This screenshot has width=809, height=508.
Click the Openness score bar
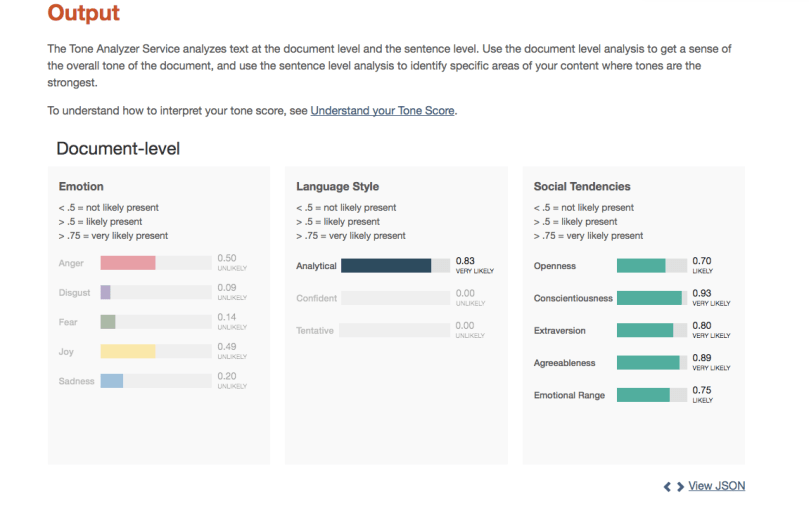[641, 266]
